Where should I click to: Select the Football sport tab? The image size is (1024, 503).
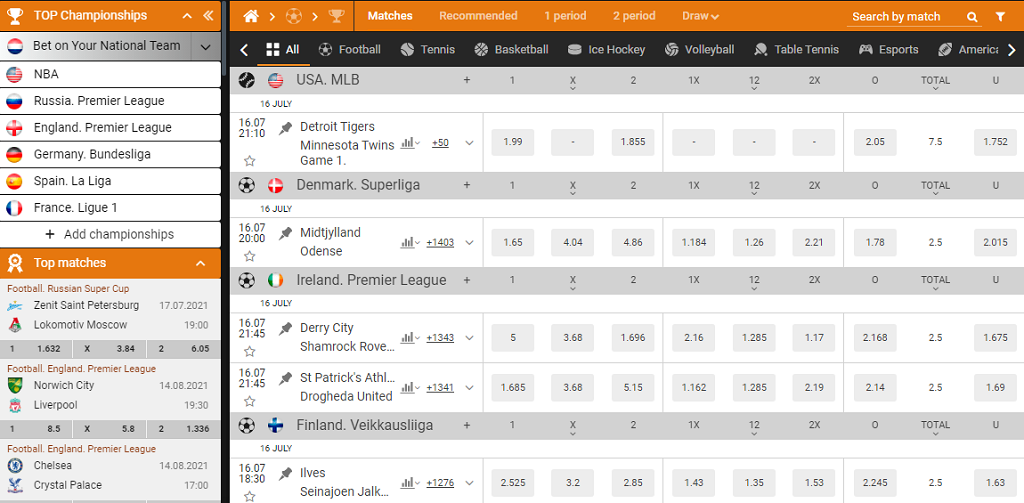[349, 50]
